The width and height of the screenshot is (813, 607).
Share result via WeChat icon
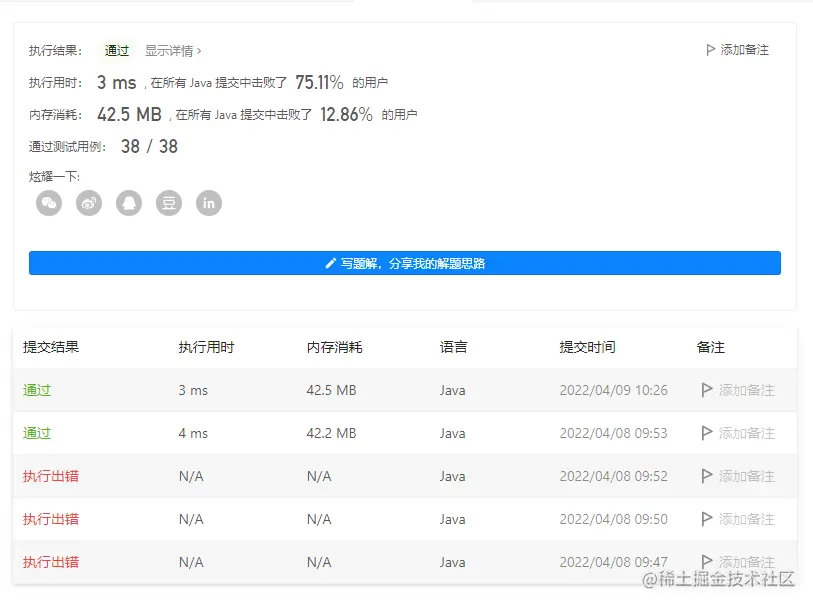tap(49, 203)
